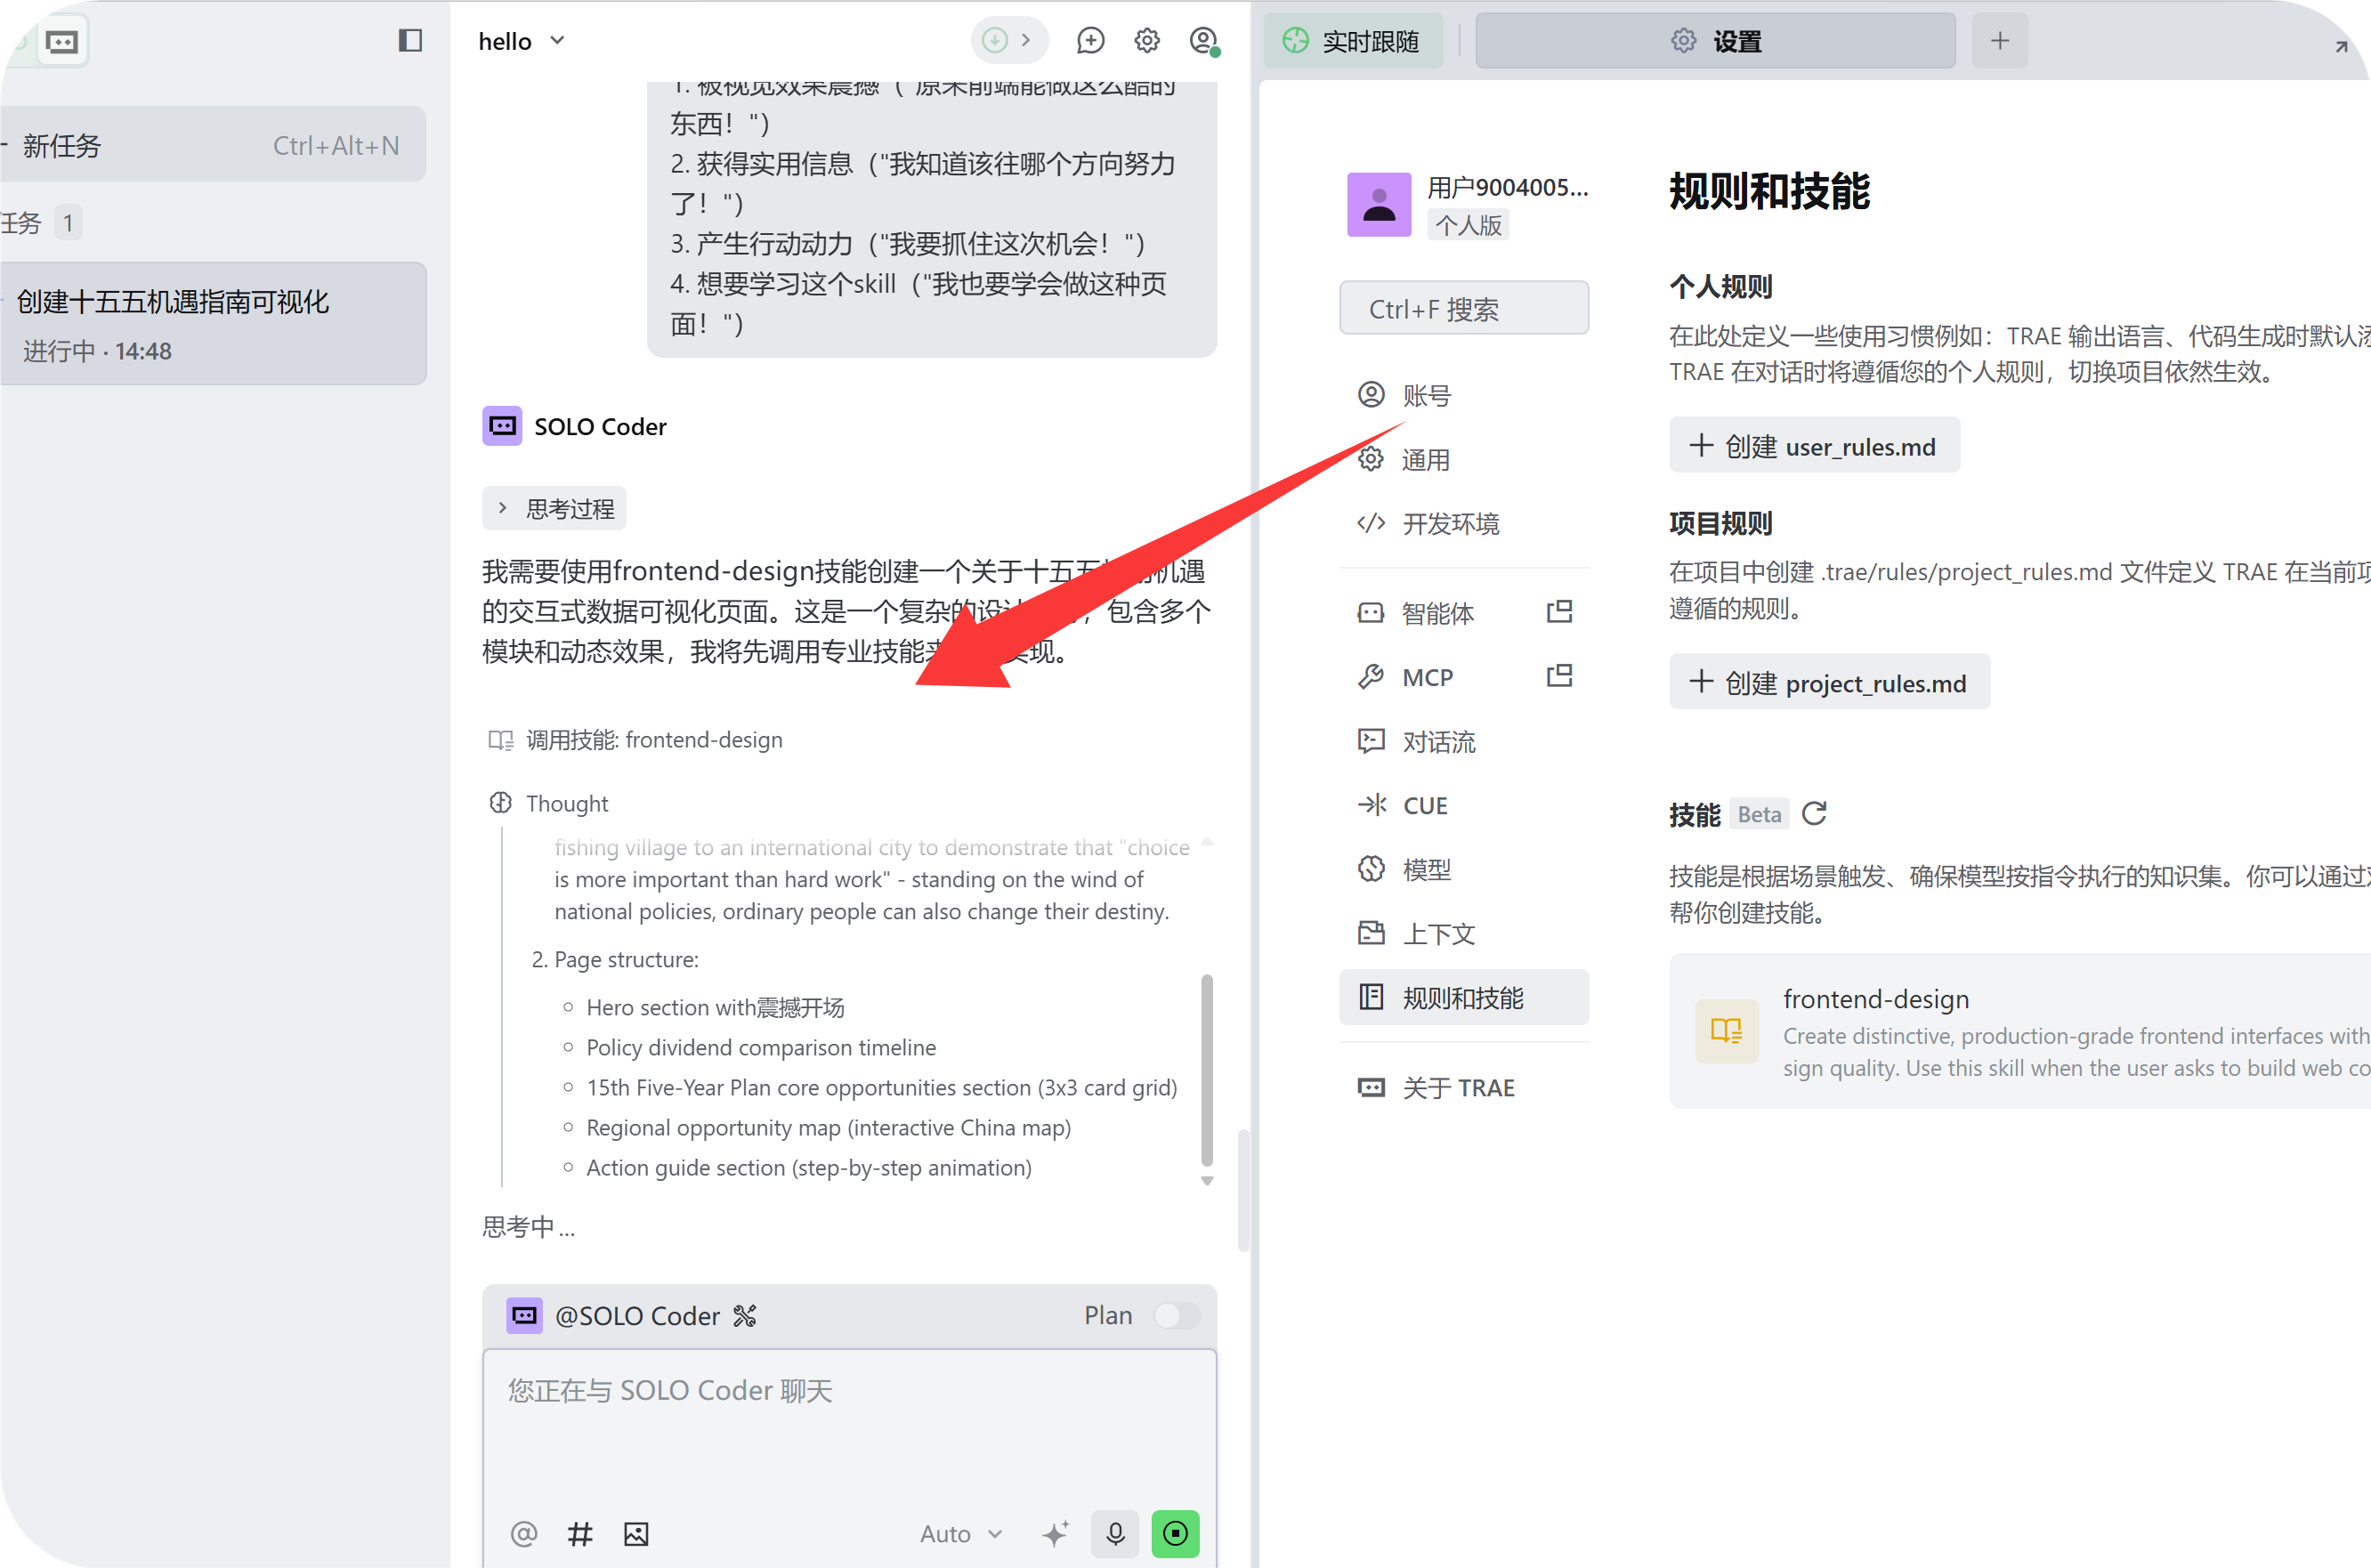Click the attach image icon

(x=636, y=1533)
